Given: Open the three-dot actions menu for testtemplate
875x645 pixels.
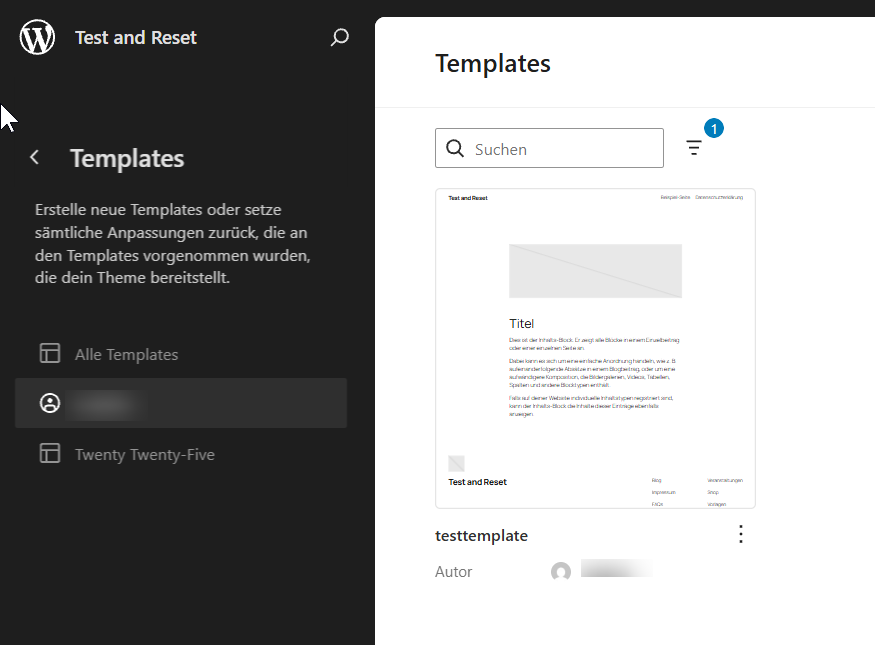Looking at the screenshot, I should (x=741, y=535).
